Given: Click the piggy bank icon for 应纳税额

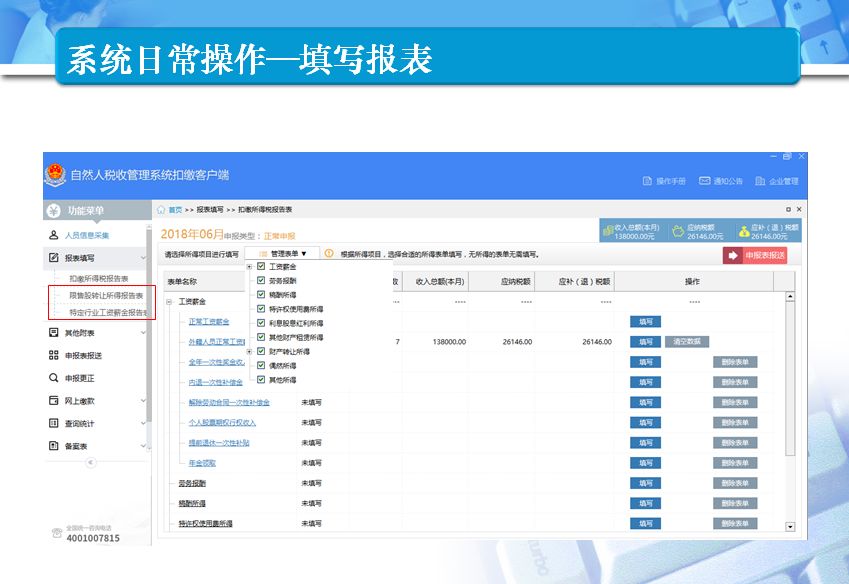Looking at the screenshot, I should (x=678, y=232).
